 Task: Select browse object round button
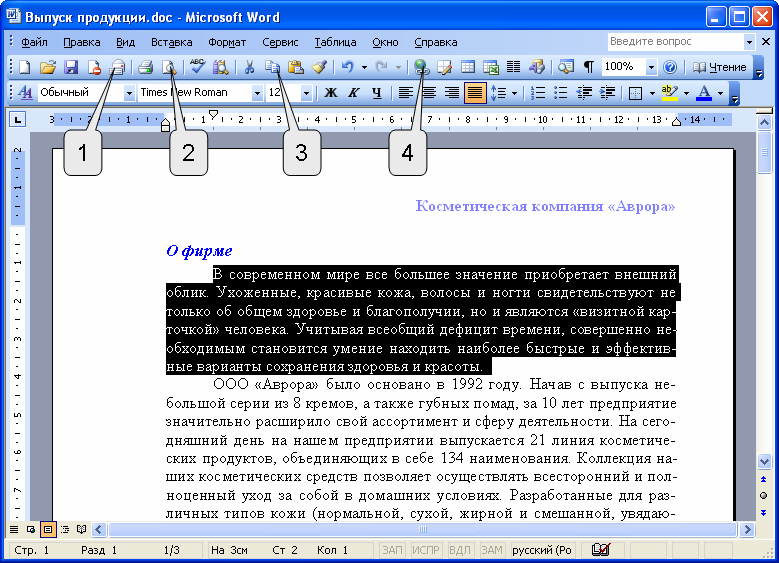point(764,495)
